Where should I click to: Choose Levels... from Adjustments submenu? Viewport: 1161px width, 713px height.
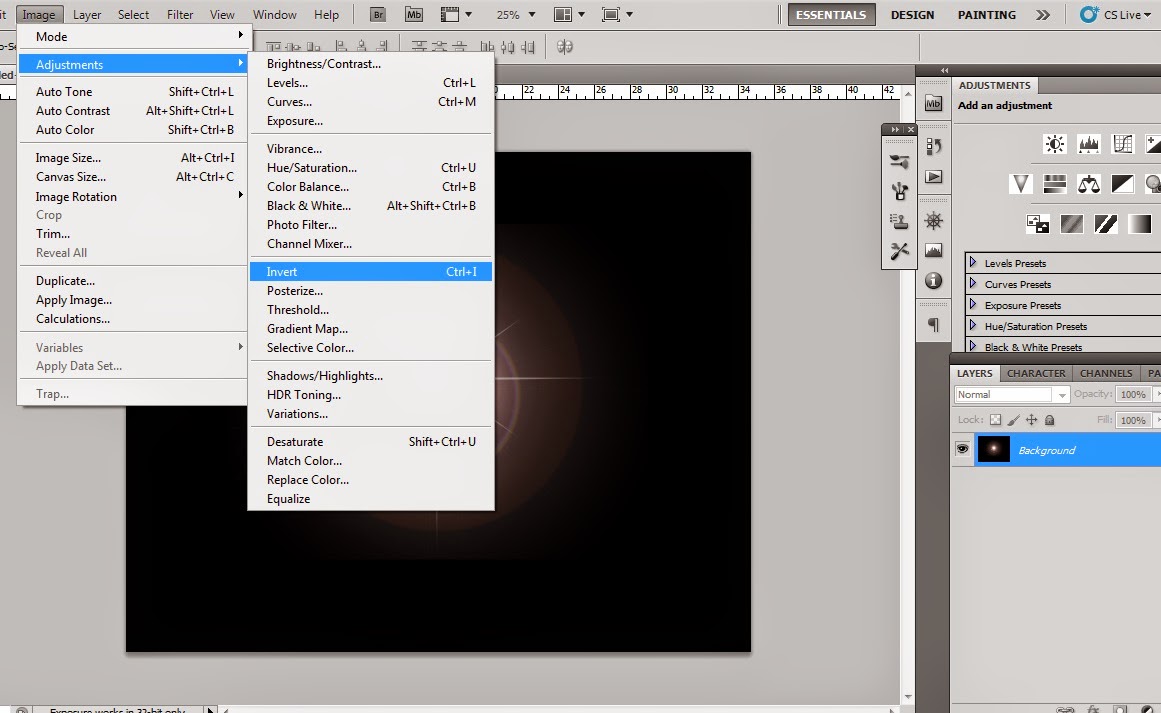tap(370, 83)
